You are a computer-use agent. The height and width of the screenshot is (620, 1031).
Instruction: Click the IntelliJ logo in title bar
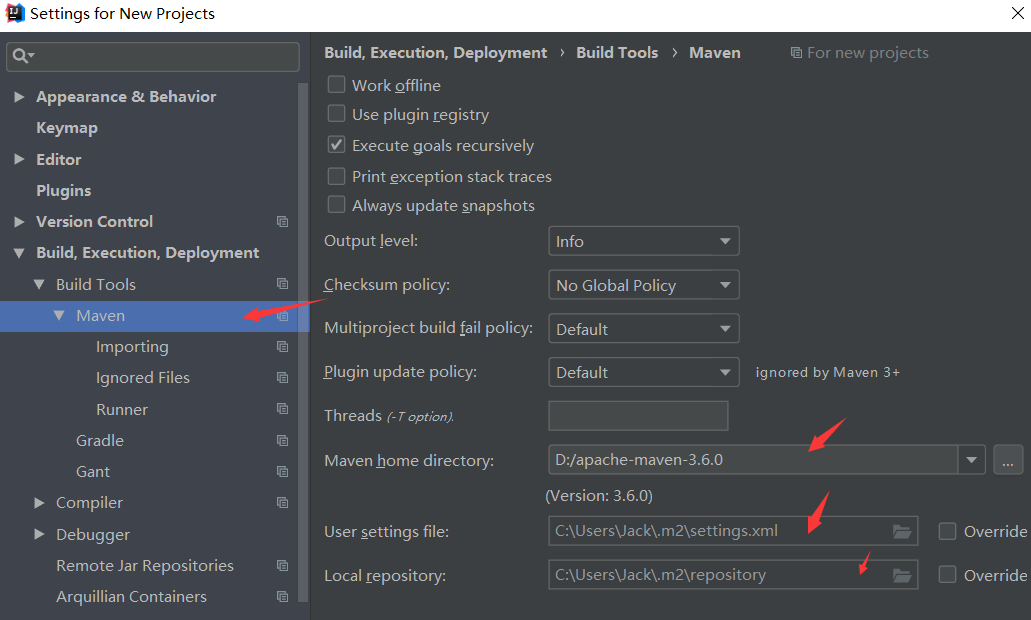[14, 13]
